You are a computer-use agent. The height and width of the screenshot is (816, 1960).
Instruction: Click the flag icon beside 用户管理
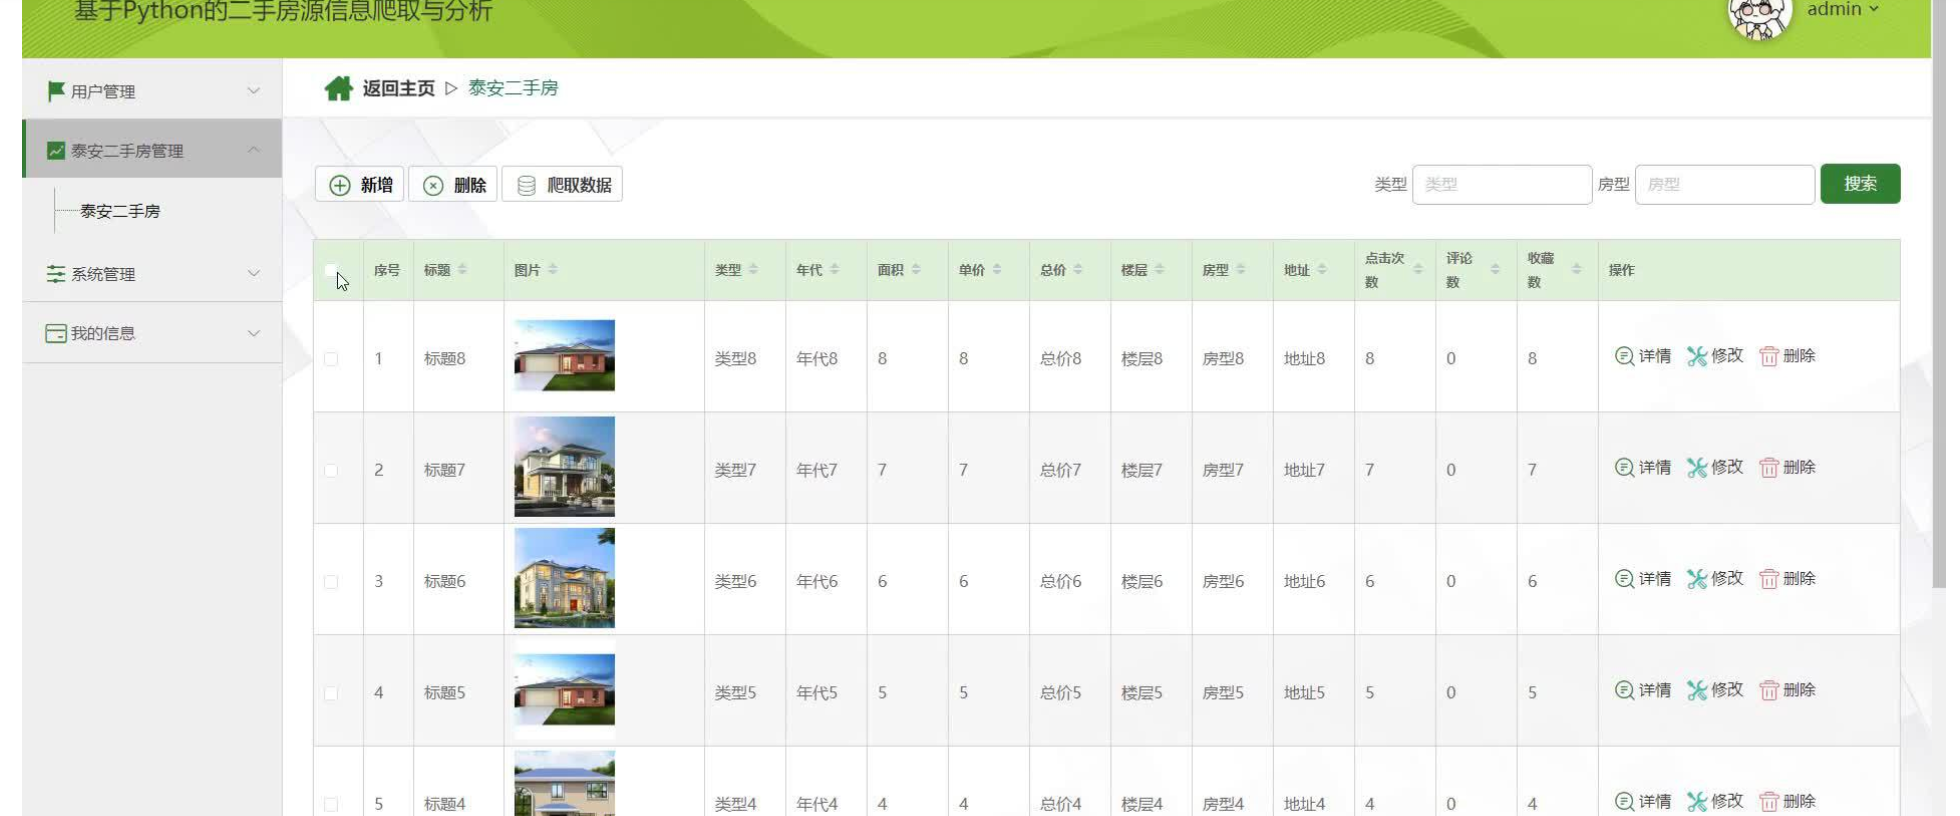(56, 91)
